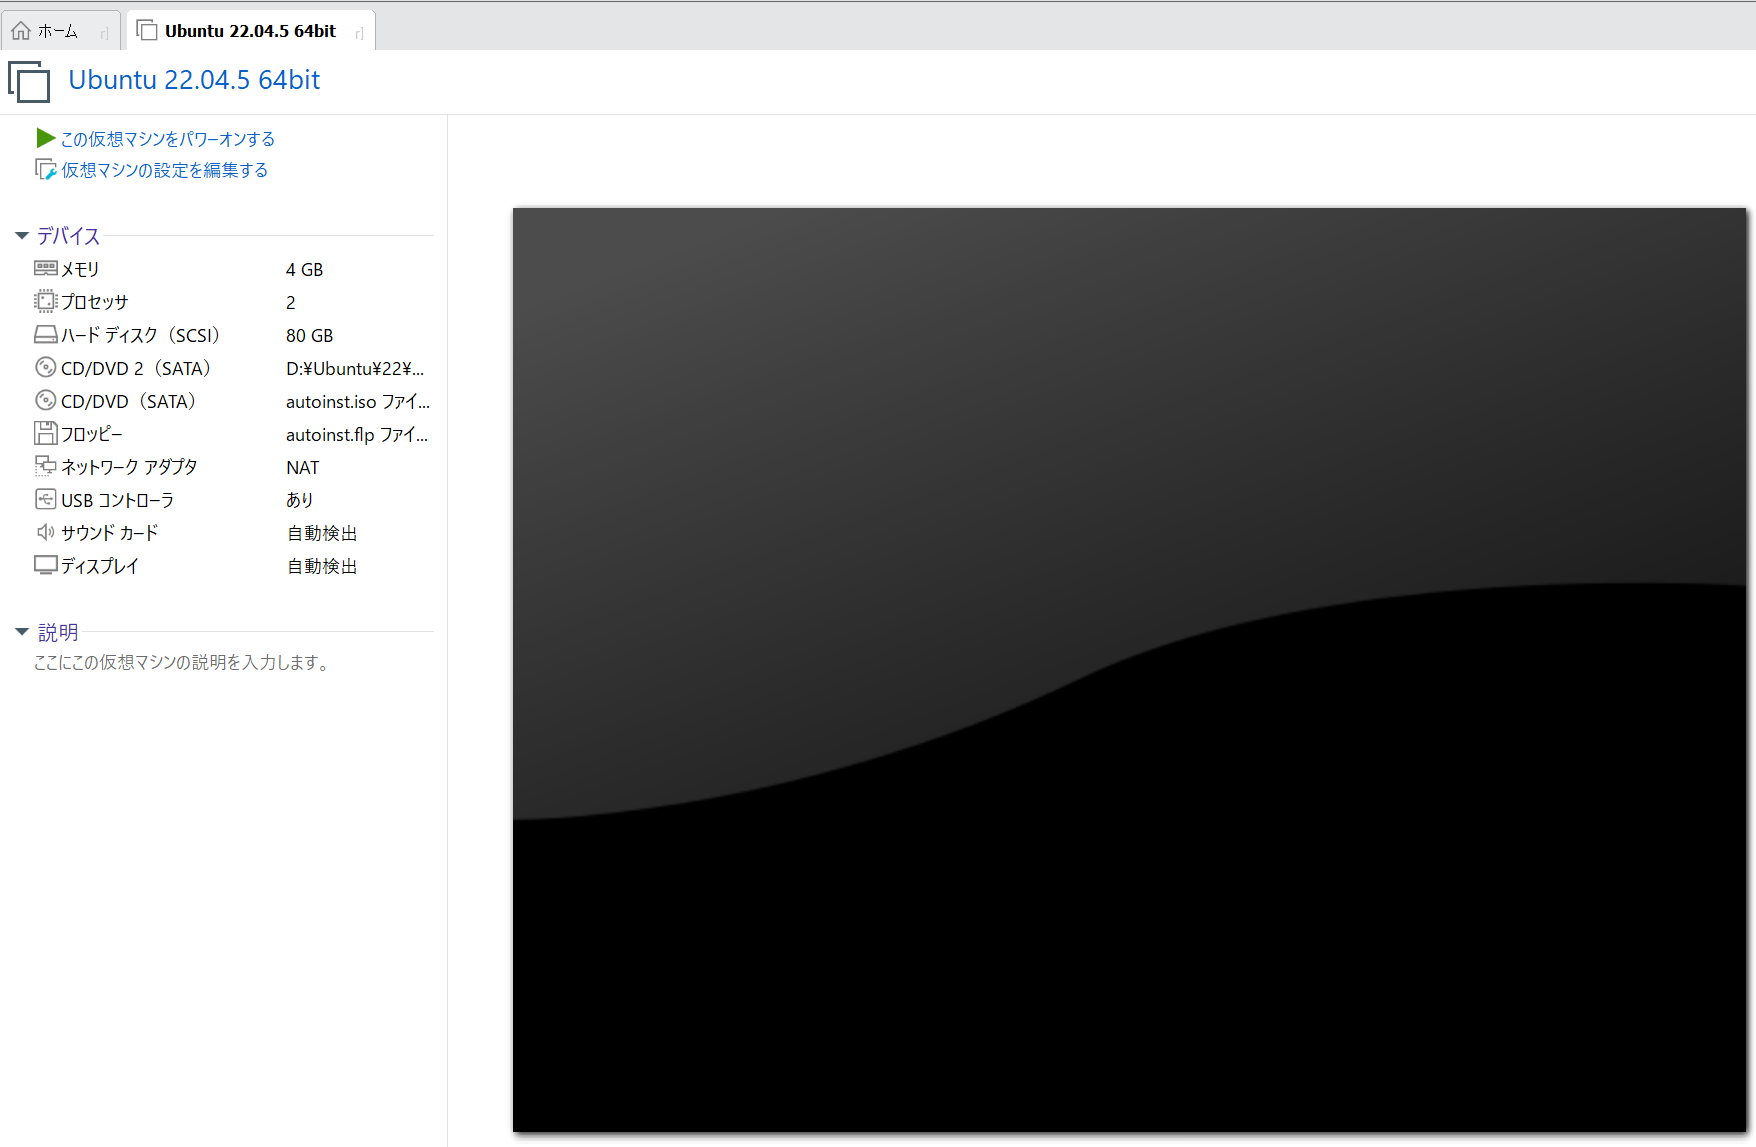Click the CD/DVD (SATA) autoinst.iso entry
The height and width of the screenshot is (1147, 1756).
pyautogui.click(x=128, y=401)
